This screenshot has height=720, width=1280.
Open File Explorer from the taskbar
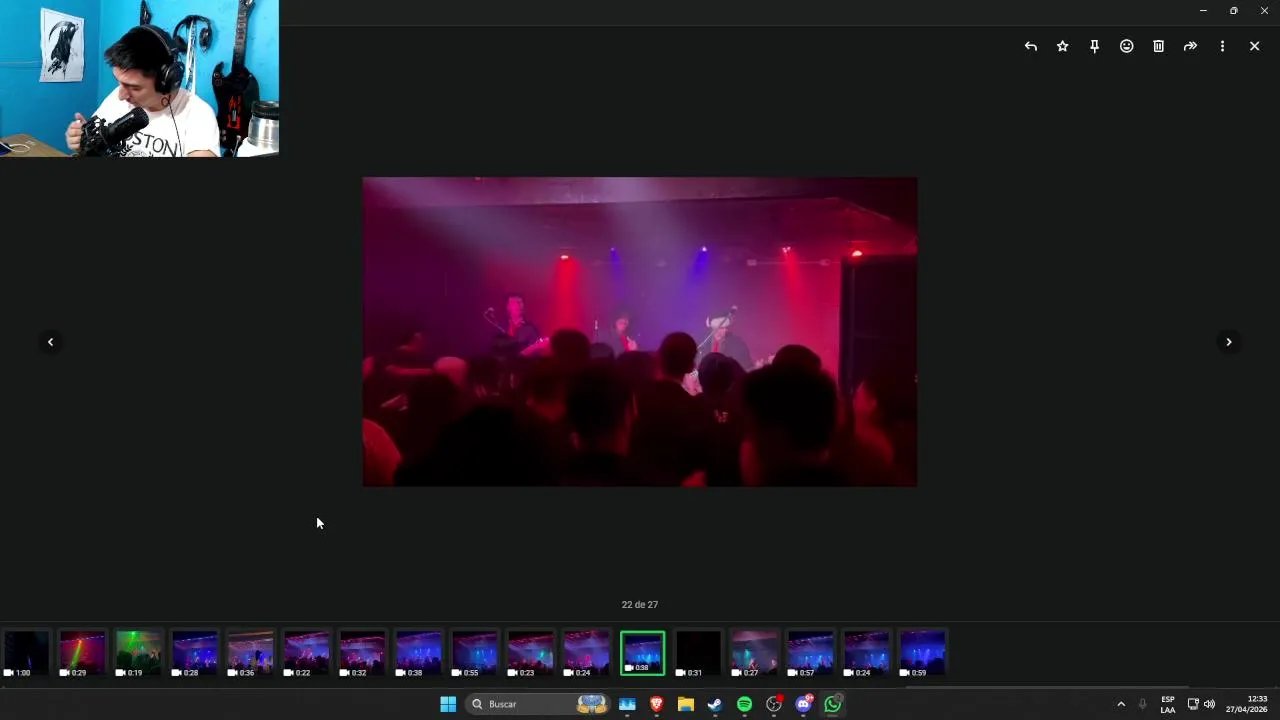[686, 704]
